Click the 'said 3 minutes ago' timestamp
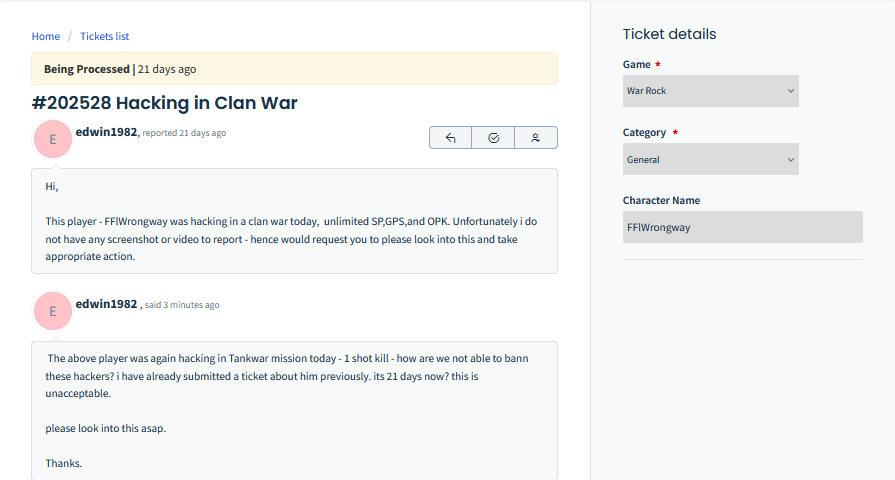 pyautogui.click(x=182, y=305)
